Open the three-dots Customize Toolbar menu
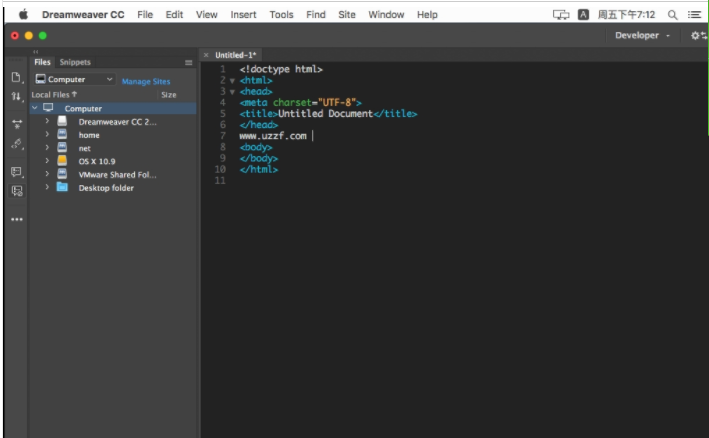This screenshot has height=438, width=709. (x=16, y=219)
